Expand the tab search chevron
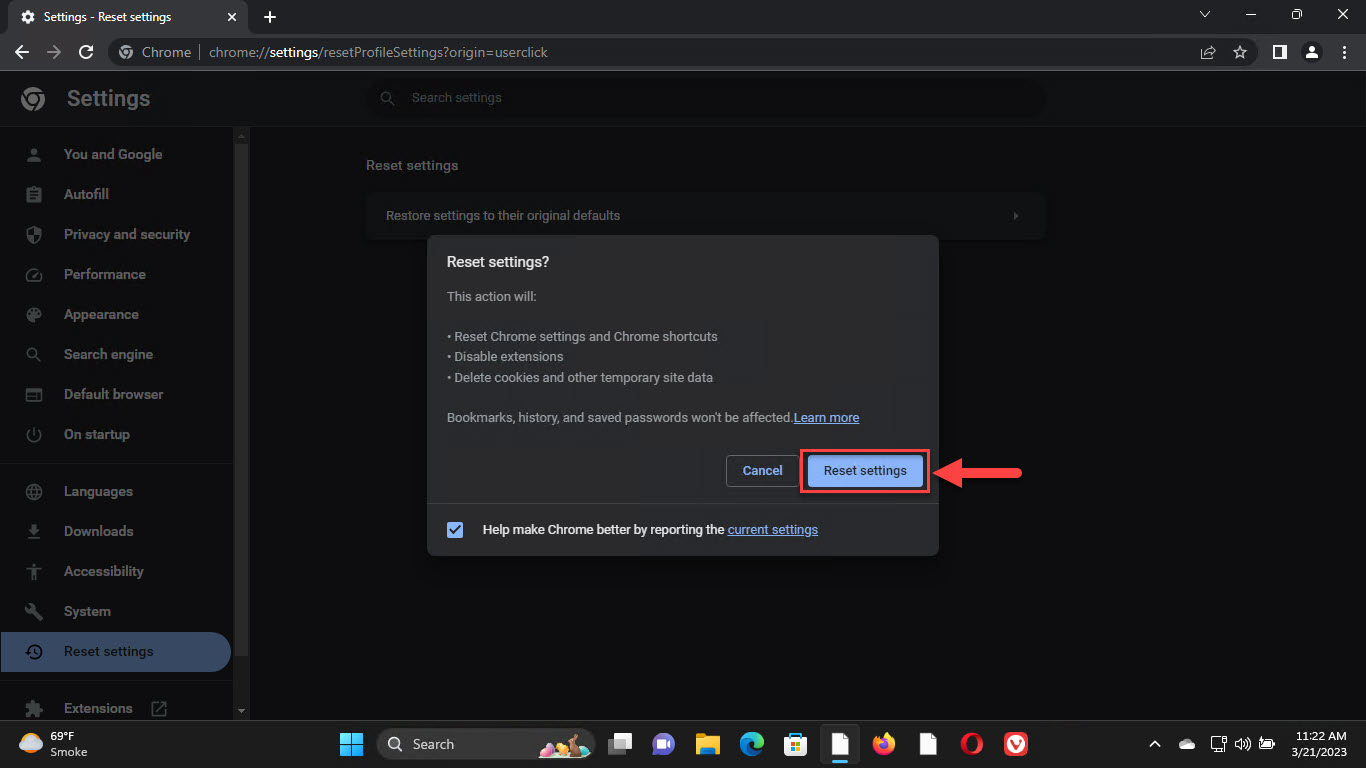This screenshot has height=768, width=1366. coord(1205,15)
